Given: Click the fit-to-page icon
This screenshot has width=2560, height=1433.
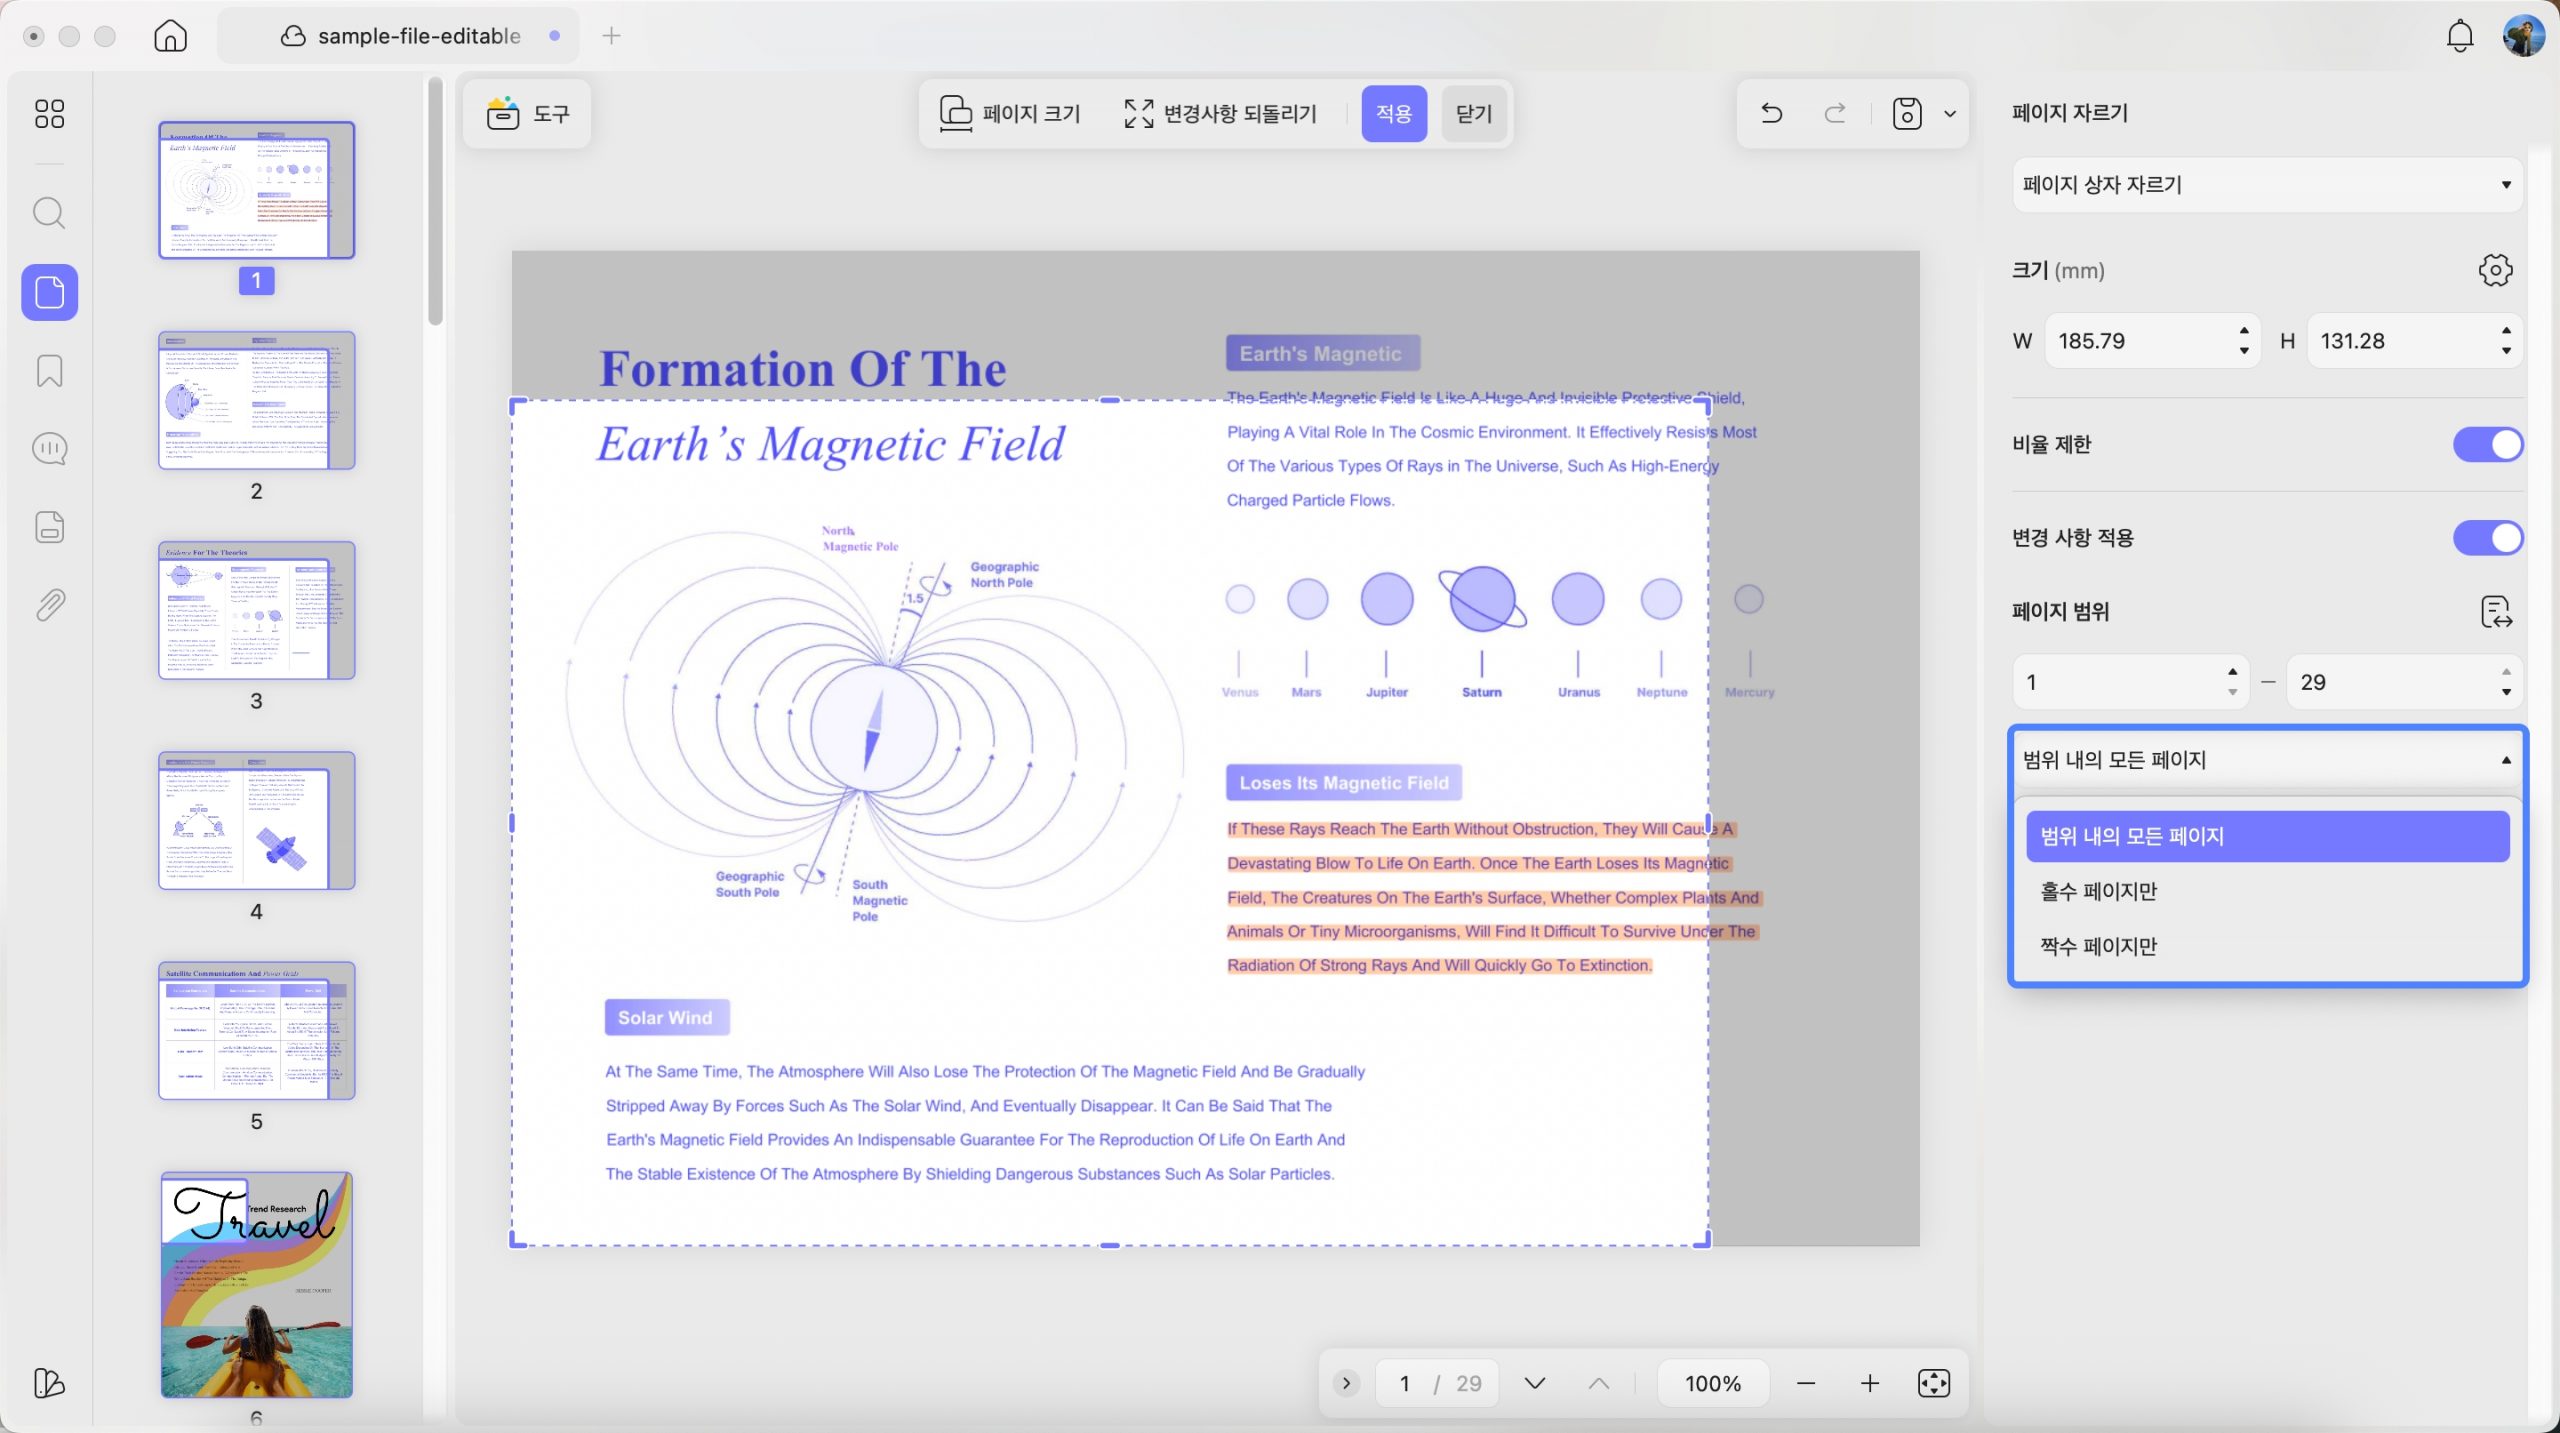Looking at the screenshot, I should (x=1934, y=1383).
